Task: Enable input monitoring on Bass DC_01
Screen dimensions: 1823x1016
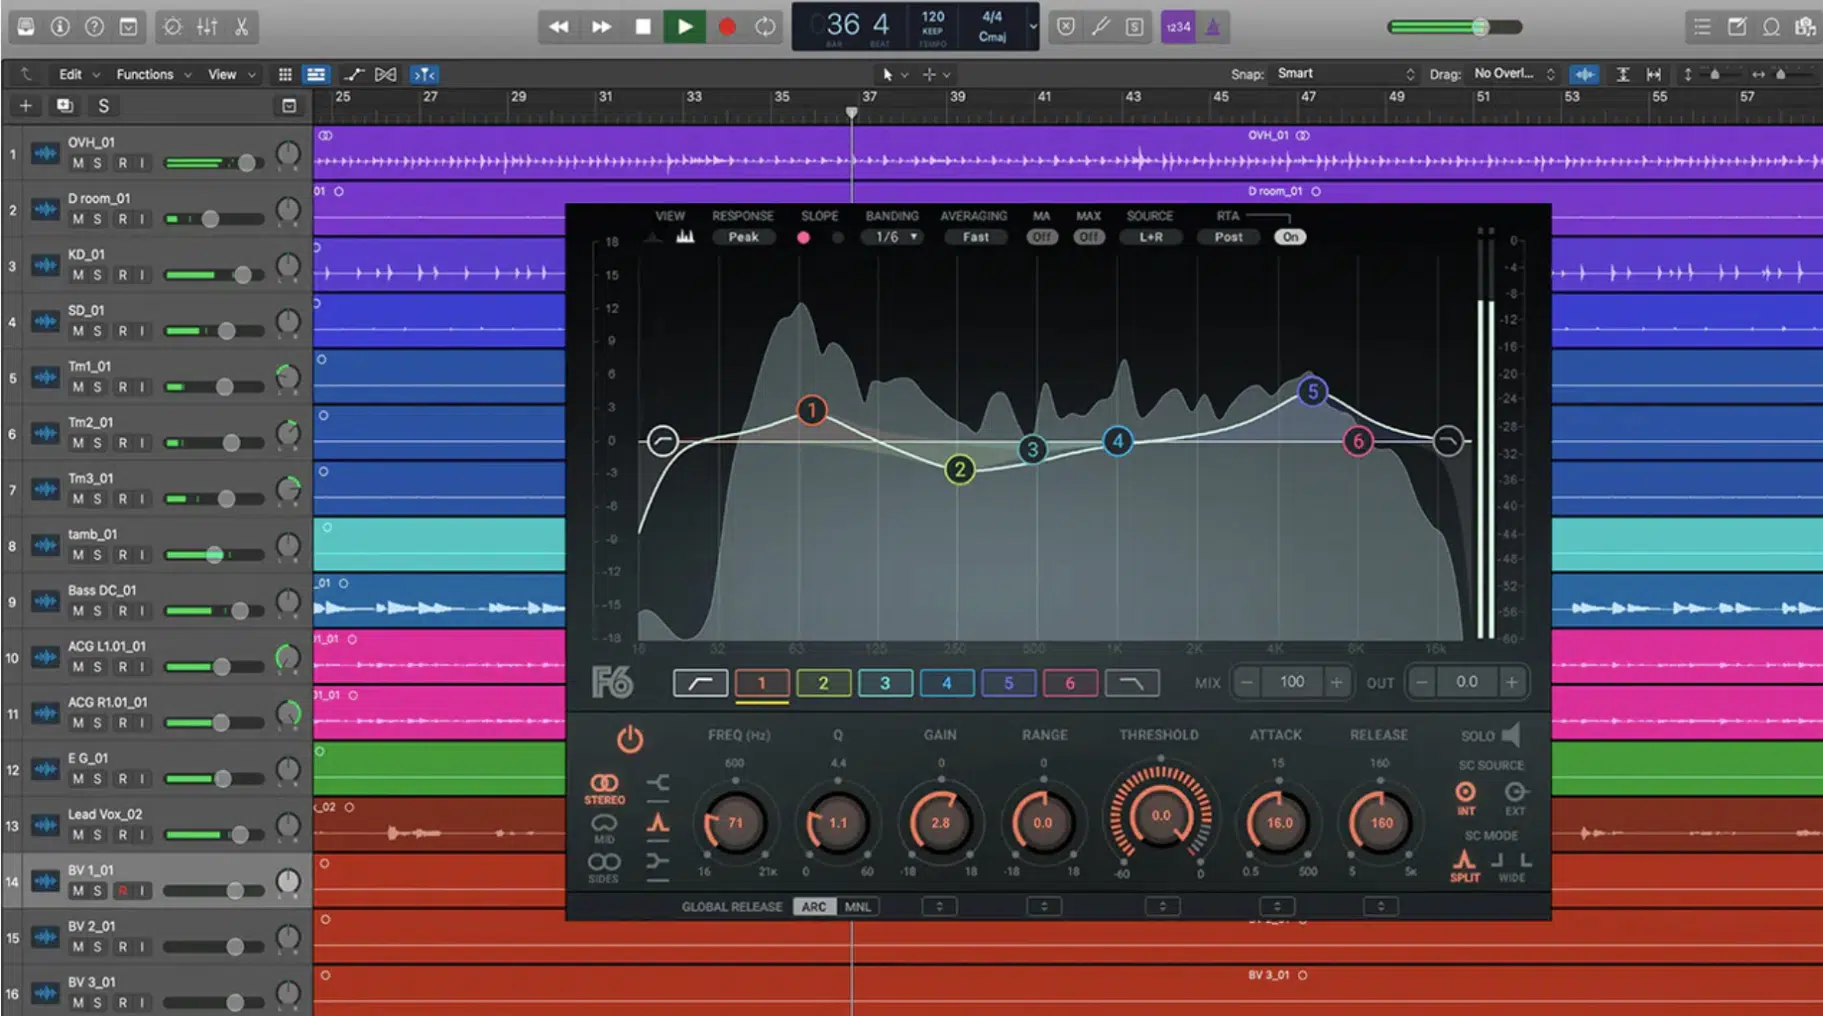Action: pos(142,611)
